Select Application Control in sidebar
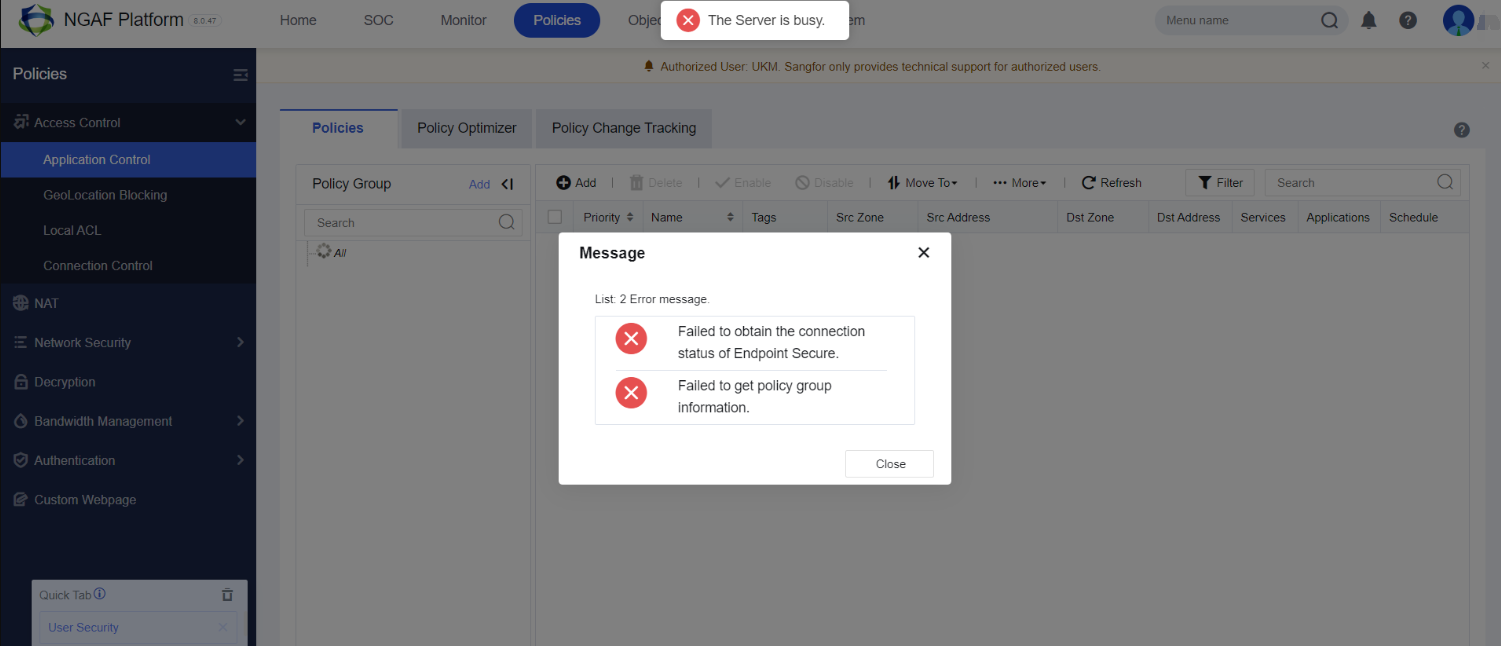The width and height of the screenshot is (1501, 646). click(x=128, y=160)
